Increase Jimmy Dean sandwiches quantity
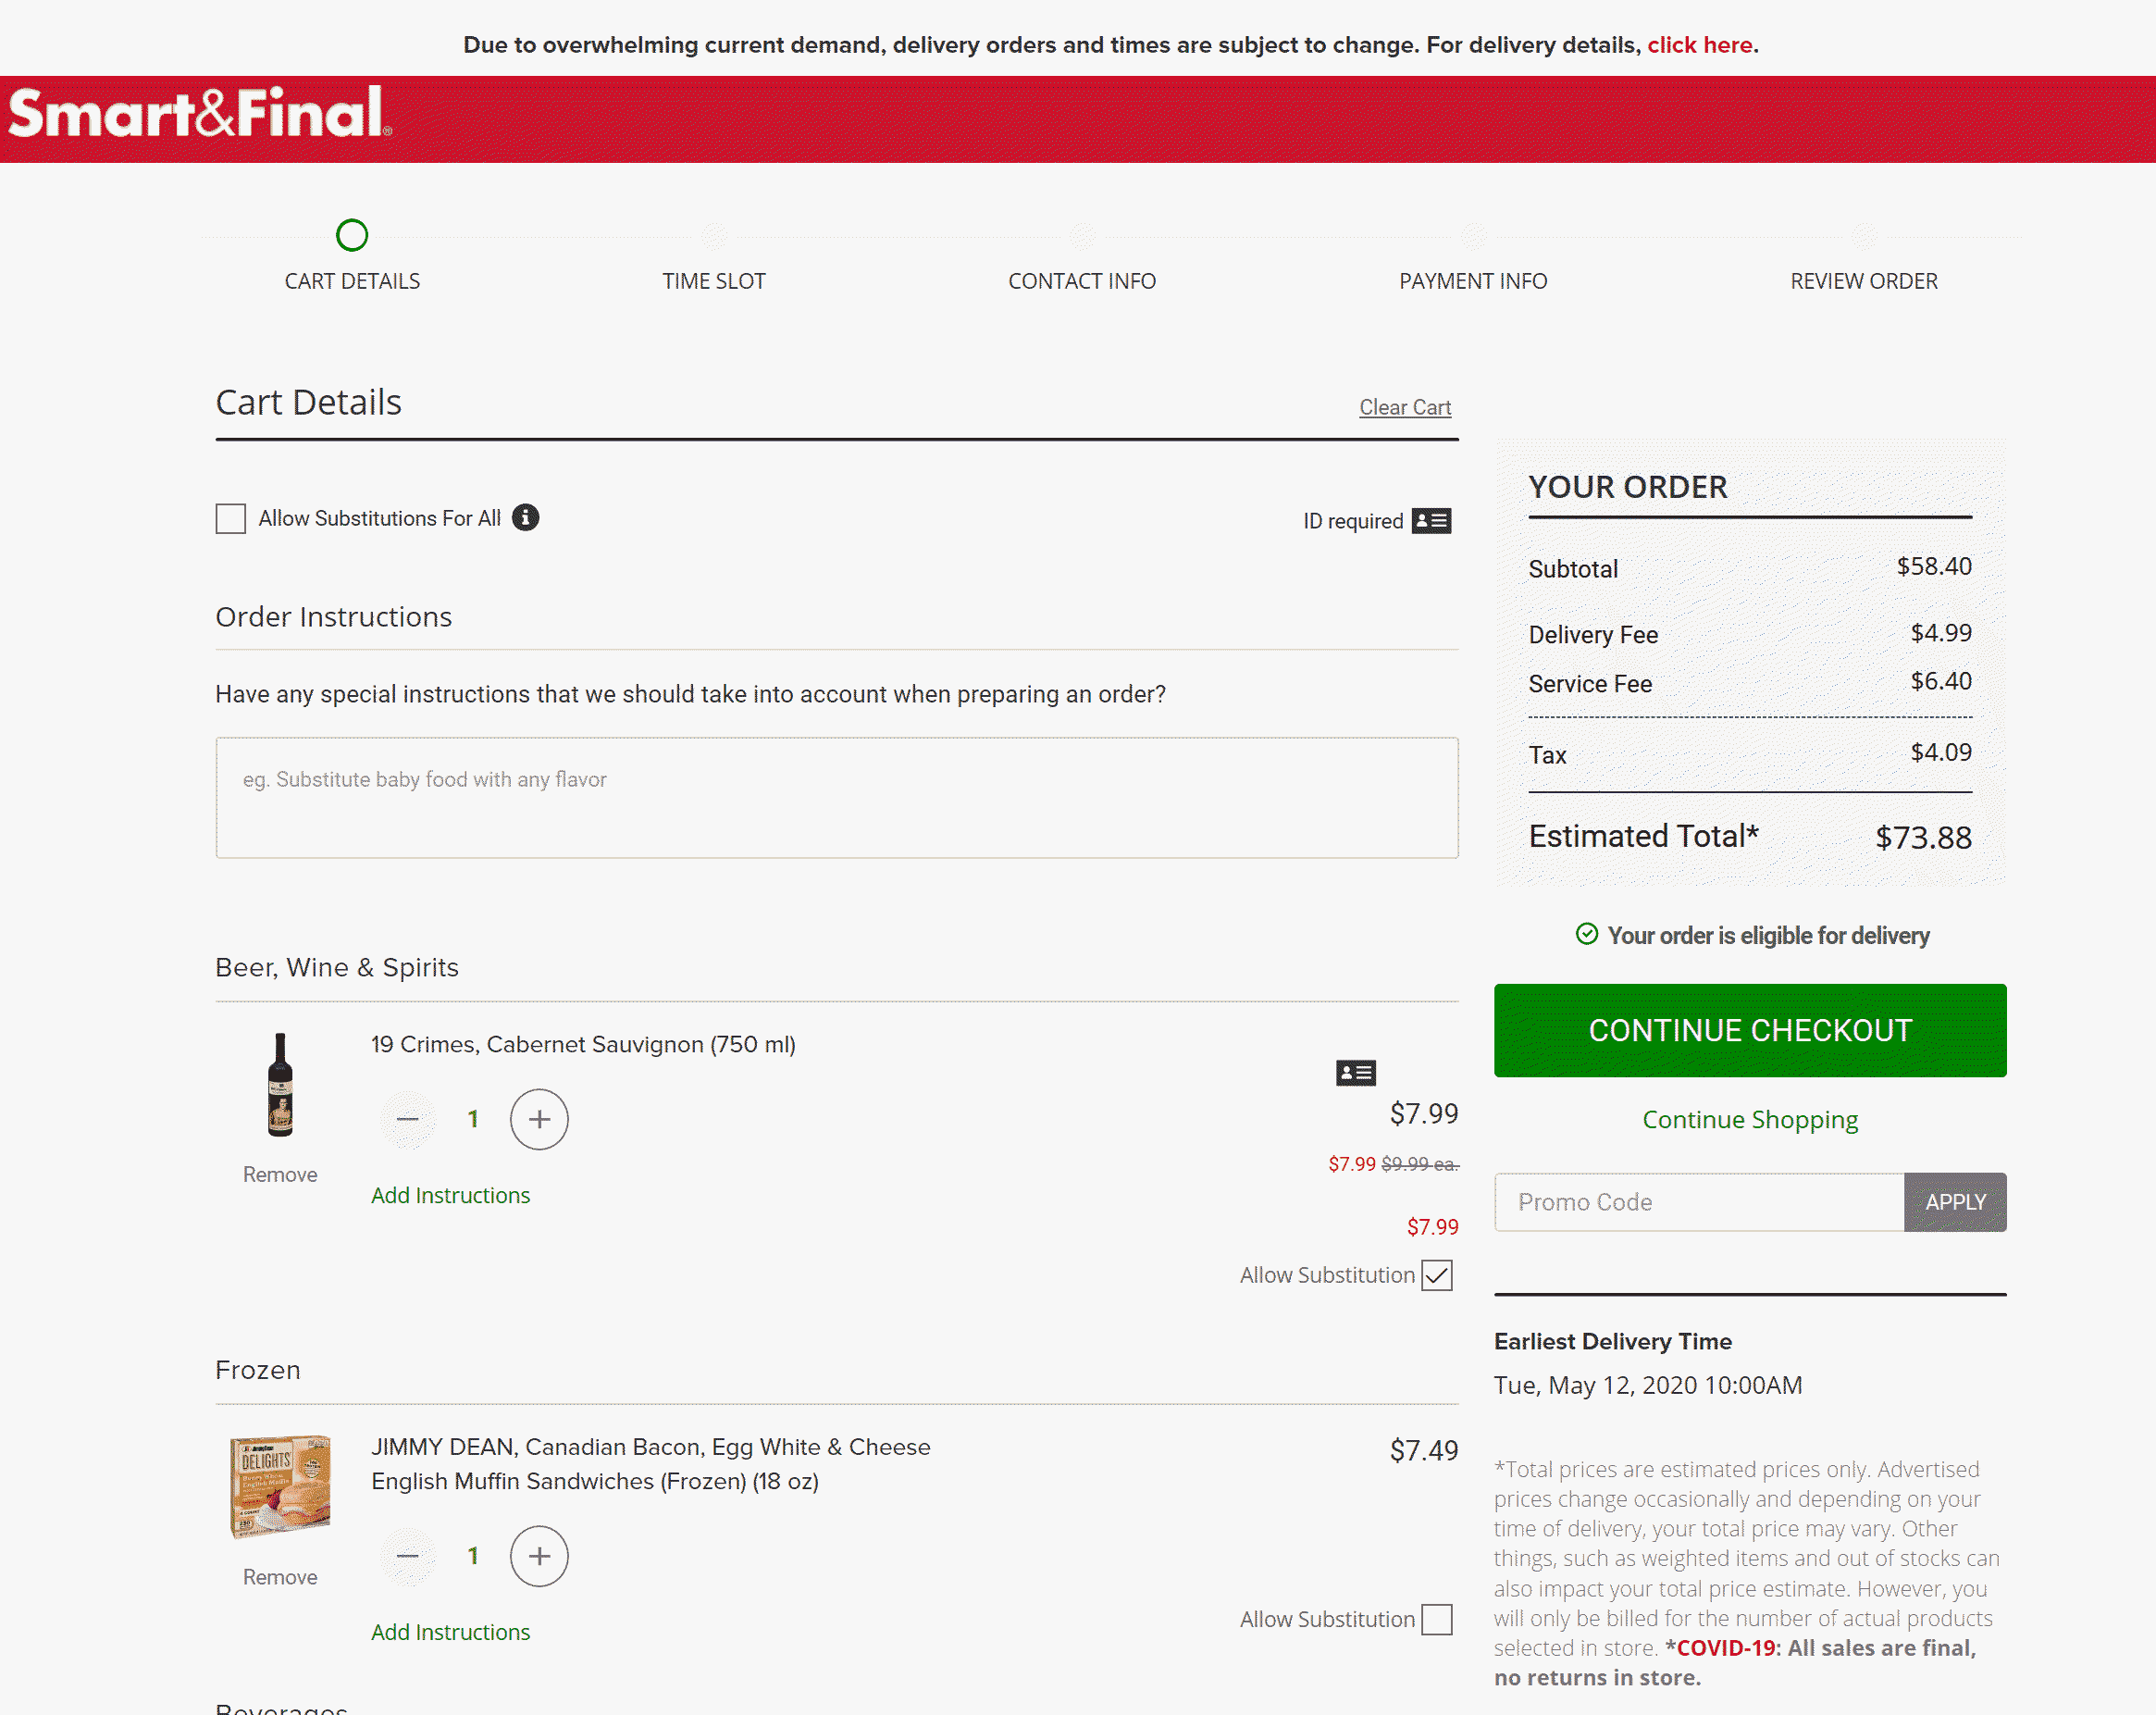The height and width of the screenshot is (1715, 2156). click(539, 1556)
